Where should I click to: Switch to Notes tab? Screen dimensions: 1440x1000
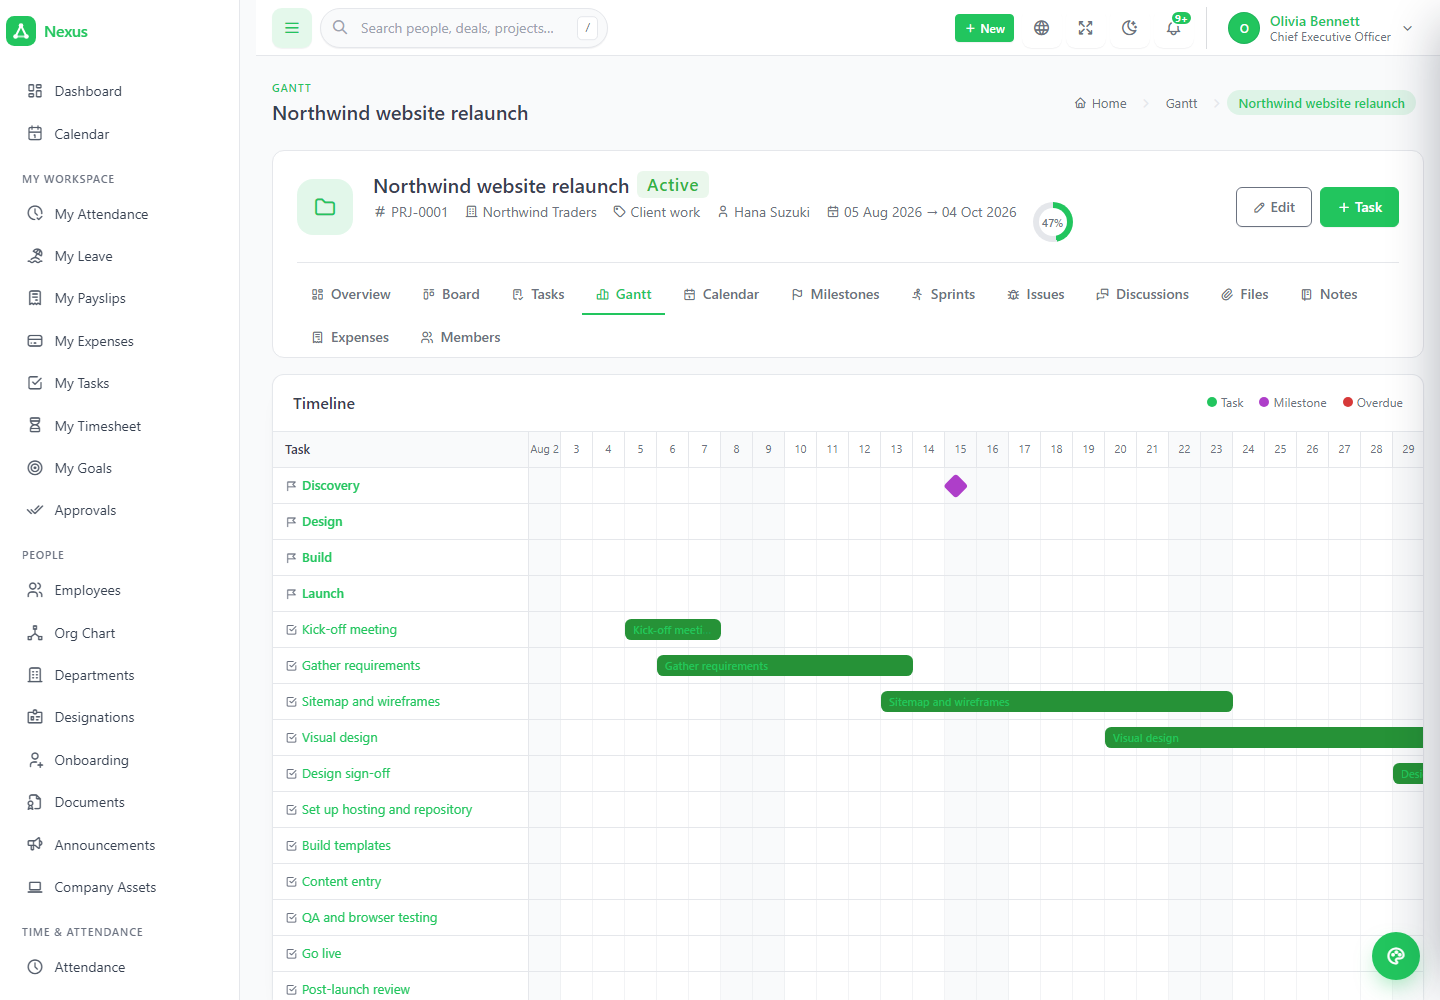[x=1329, y=294]
